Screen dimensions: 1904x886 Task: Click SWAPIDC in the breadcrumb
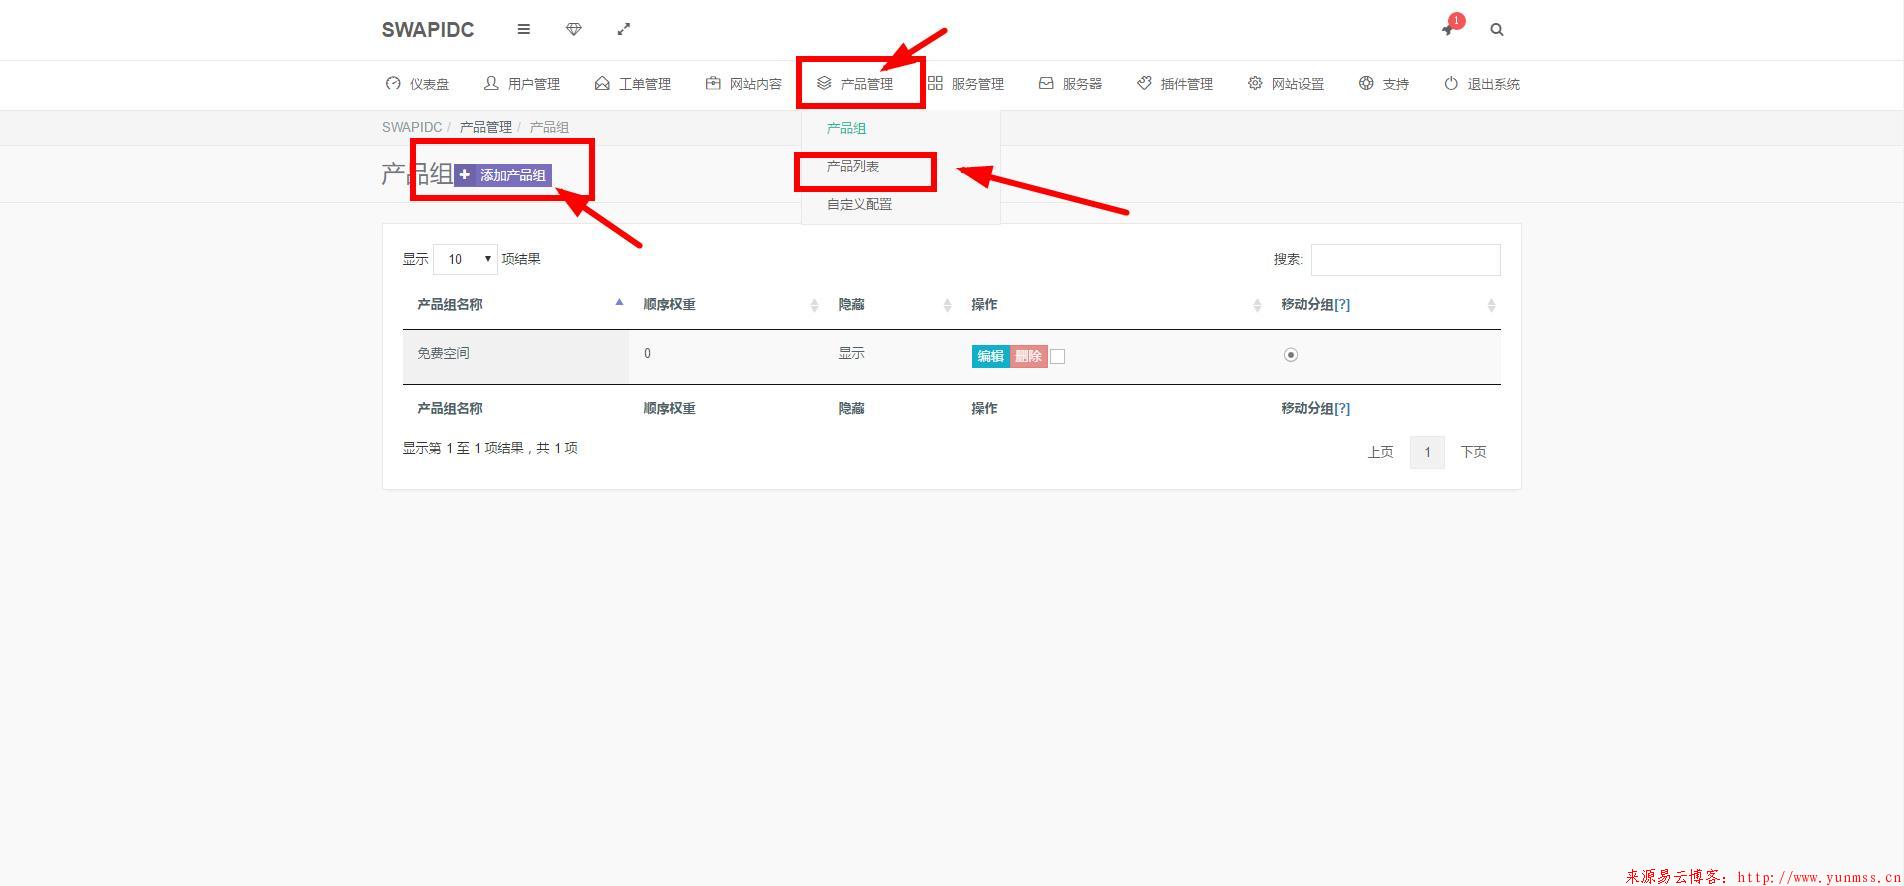[x=412, y=127]
